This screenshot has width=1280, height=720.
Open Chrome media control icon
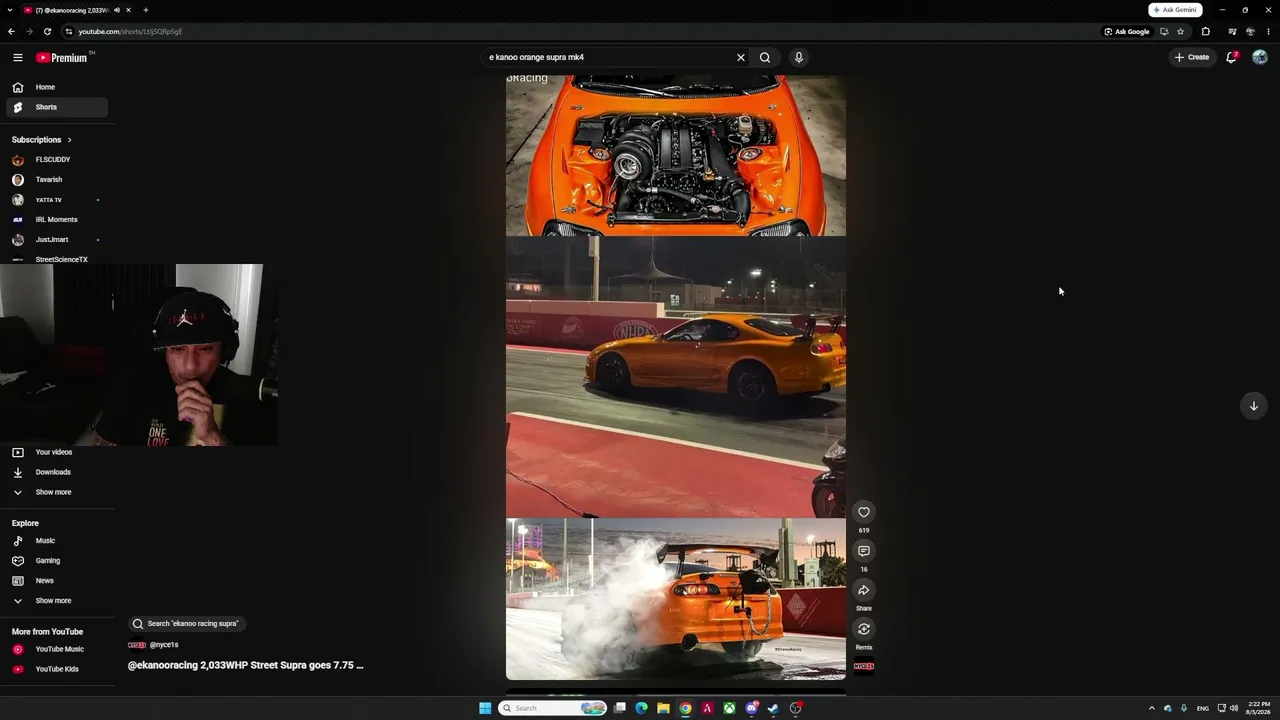[x=1232, y=31]
